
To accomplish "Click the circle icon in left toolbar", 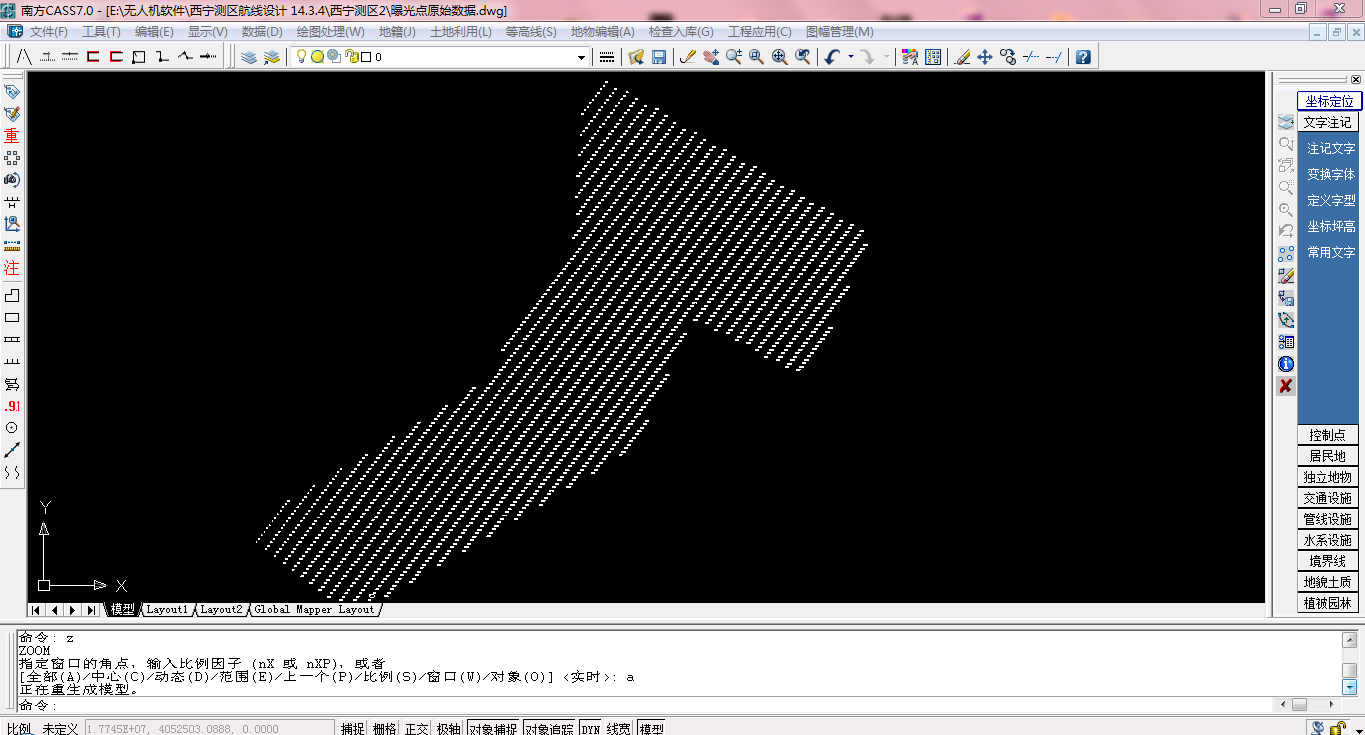I will (12, 428).
